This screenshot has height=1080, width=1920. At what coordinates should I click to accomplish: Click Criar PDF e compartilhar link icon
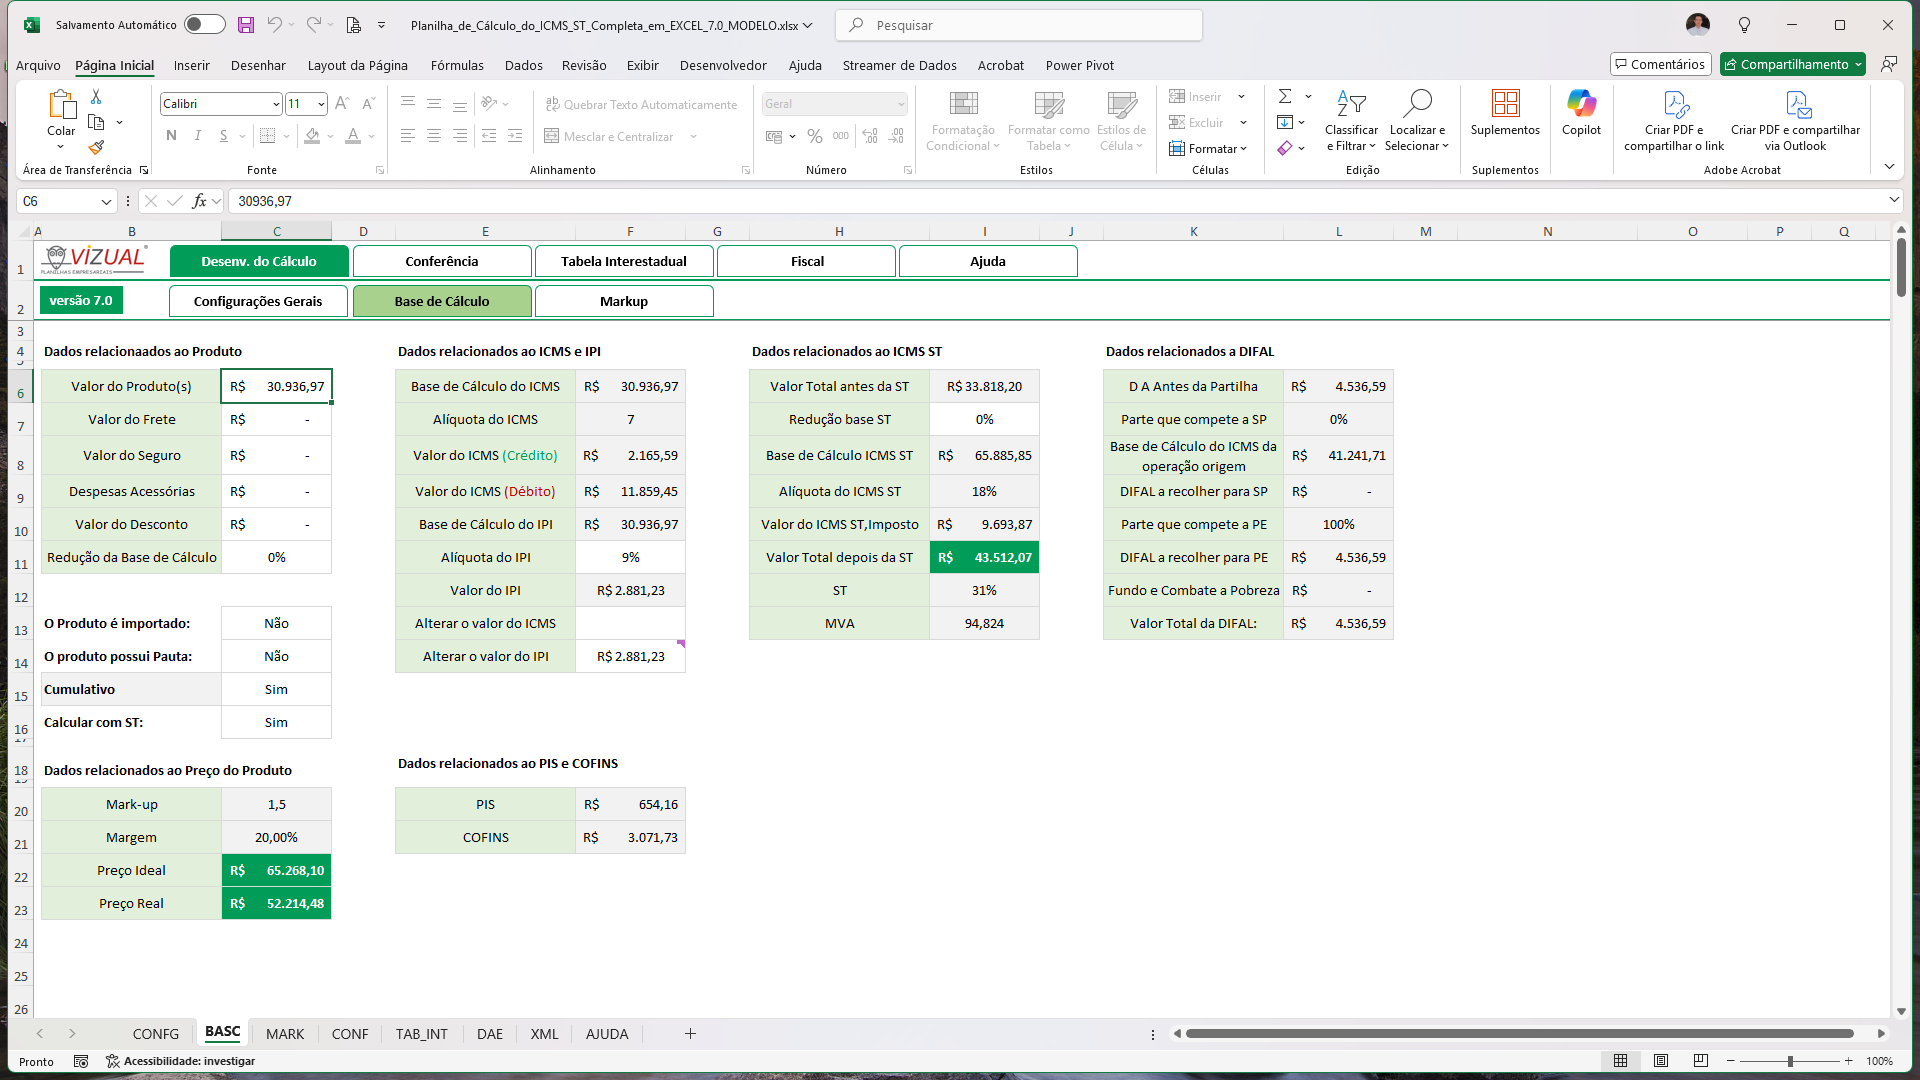pyautogui.click(x=1675, y=104)
